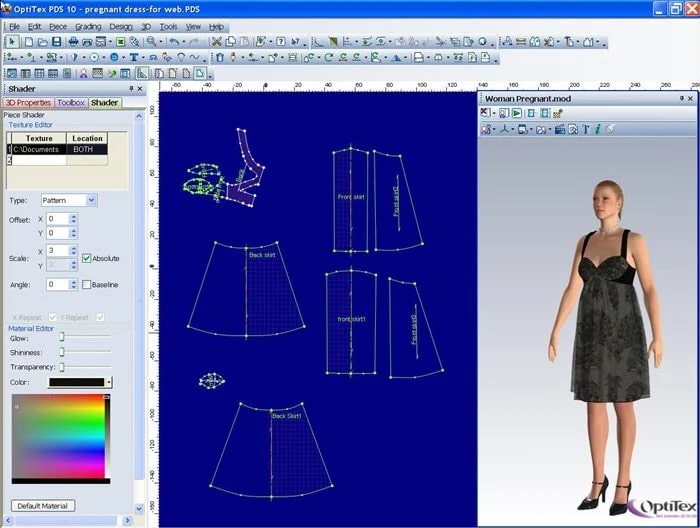Screen dimensions: 700x528
Task: Click the person model icon in bottom toolbar
Action: [x=83, y=74]
